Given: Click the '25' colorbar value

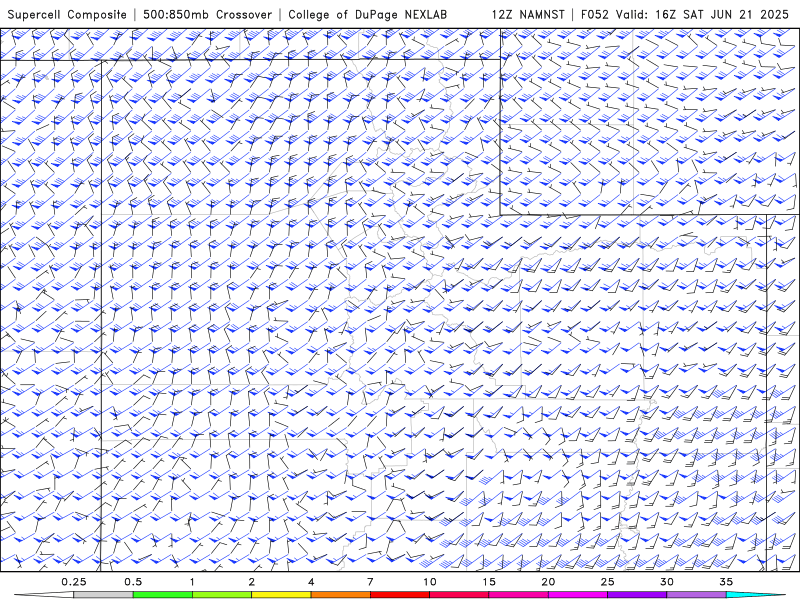Looking at the screenshot, I should (x=607, y=582).
